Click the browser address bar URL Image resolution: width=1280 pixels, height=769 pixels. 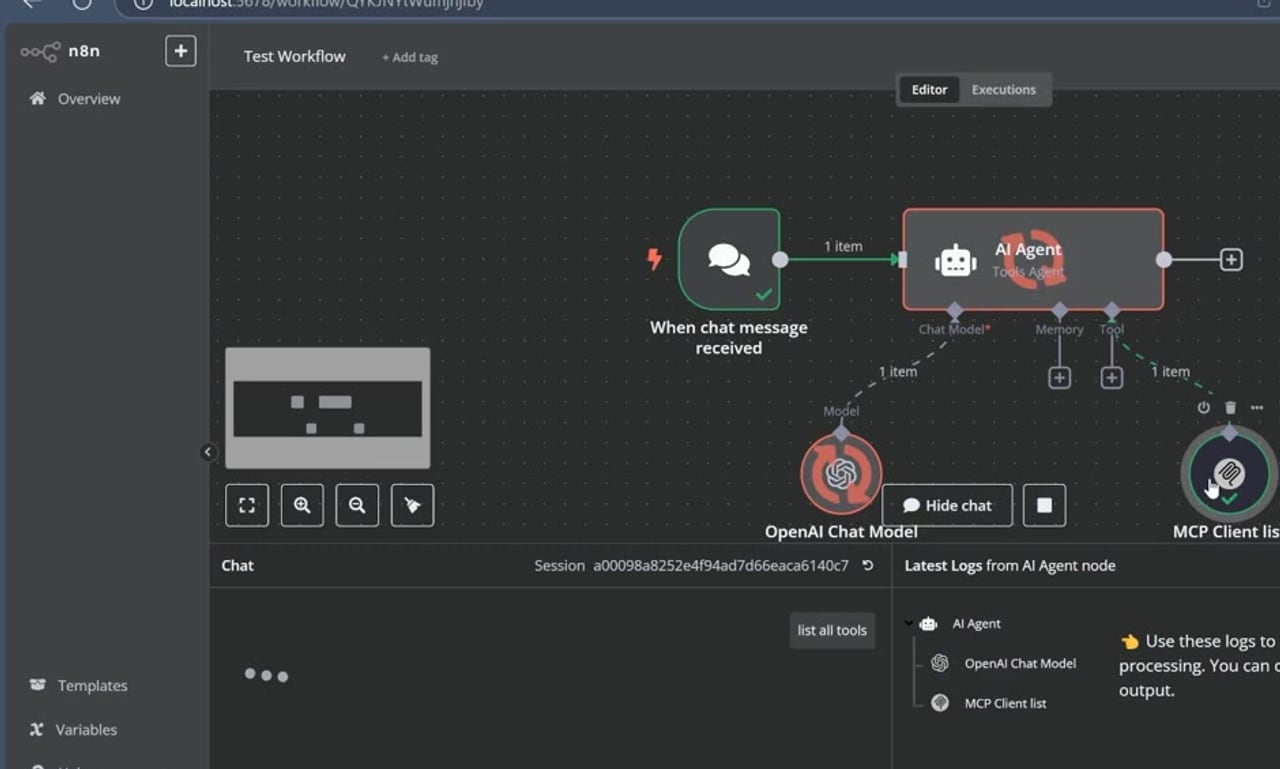pos(325,4)
